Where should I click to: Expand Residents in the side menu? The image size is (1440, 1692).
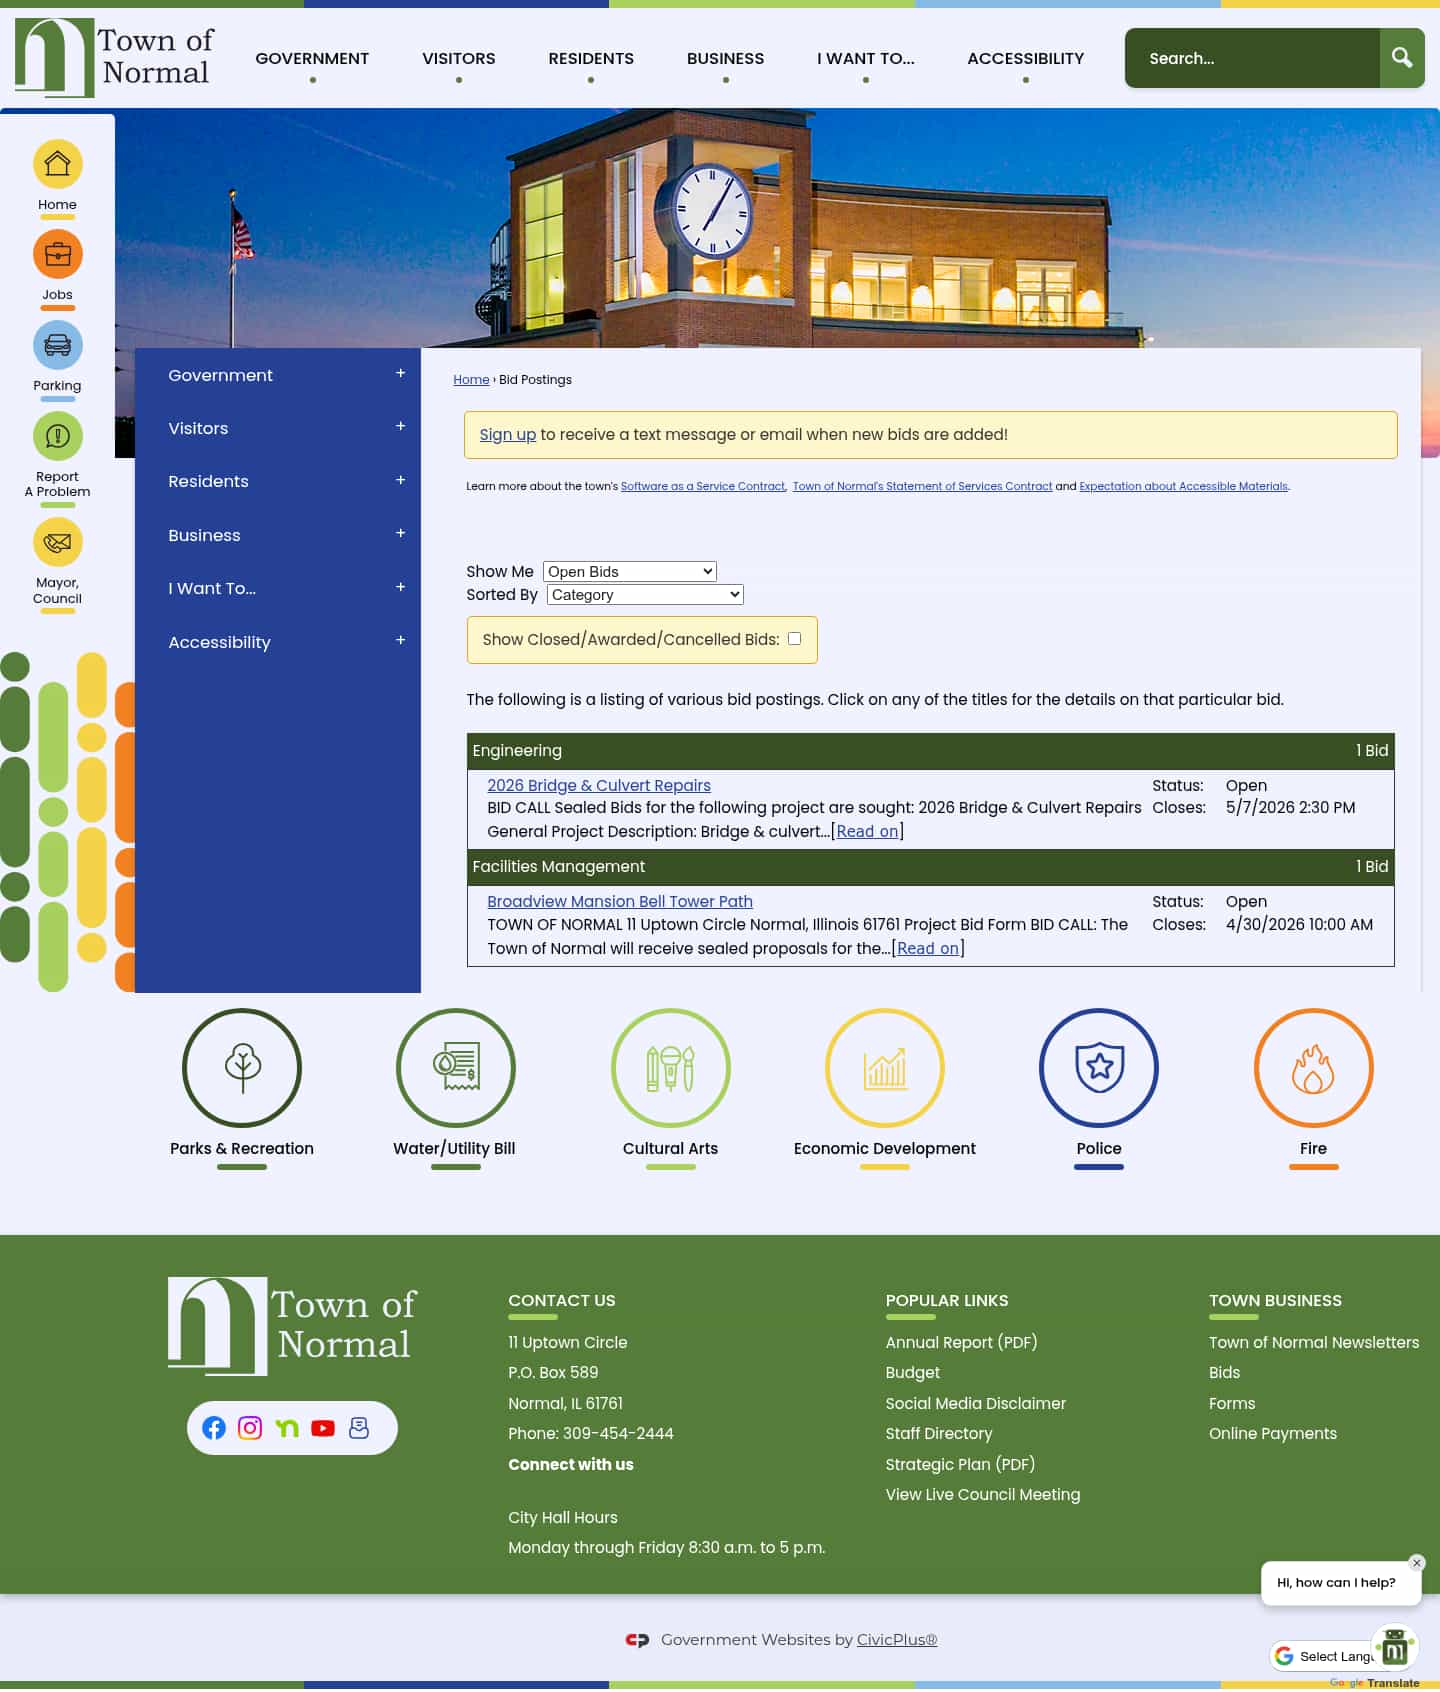tap(400, 480)
